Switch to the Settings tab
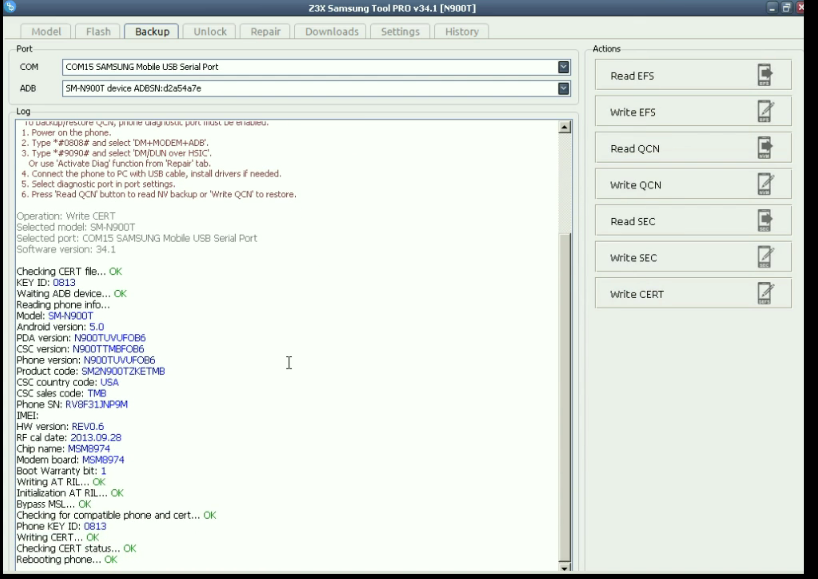The height and width of the screenshot is (579, 818). click(x=400, y=31)
